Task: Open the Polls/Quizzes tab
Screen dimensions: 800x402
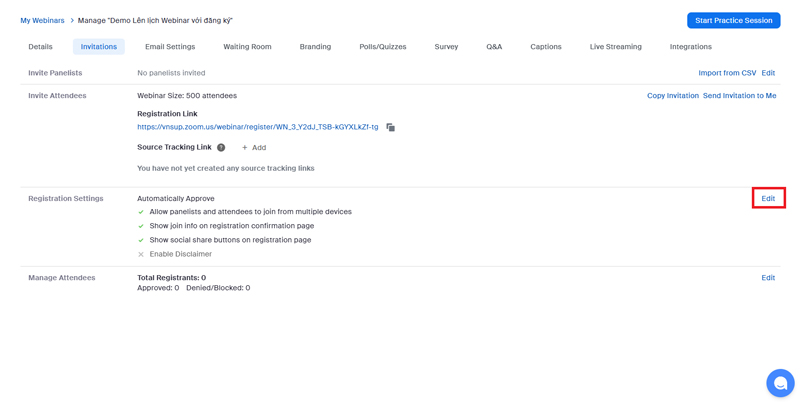Action: pos(383,46)
